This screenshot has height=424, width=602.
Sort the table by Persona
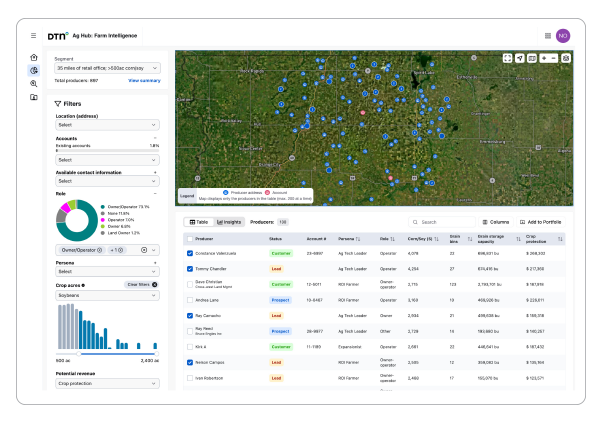(358, 239)
